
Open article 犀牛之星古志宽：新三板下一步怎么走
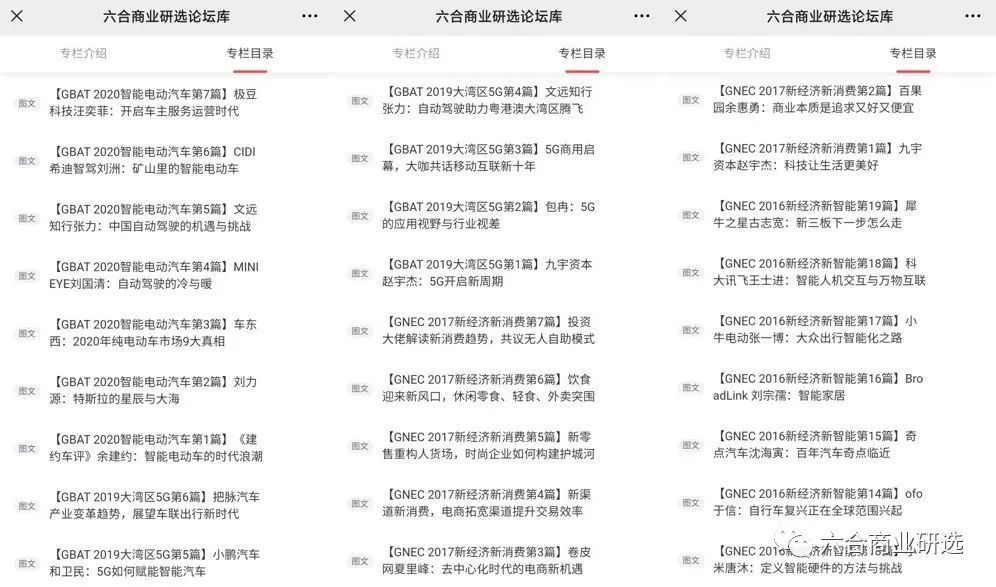[x=815, y=214]
